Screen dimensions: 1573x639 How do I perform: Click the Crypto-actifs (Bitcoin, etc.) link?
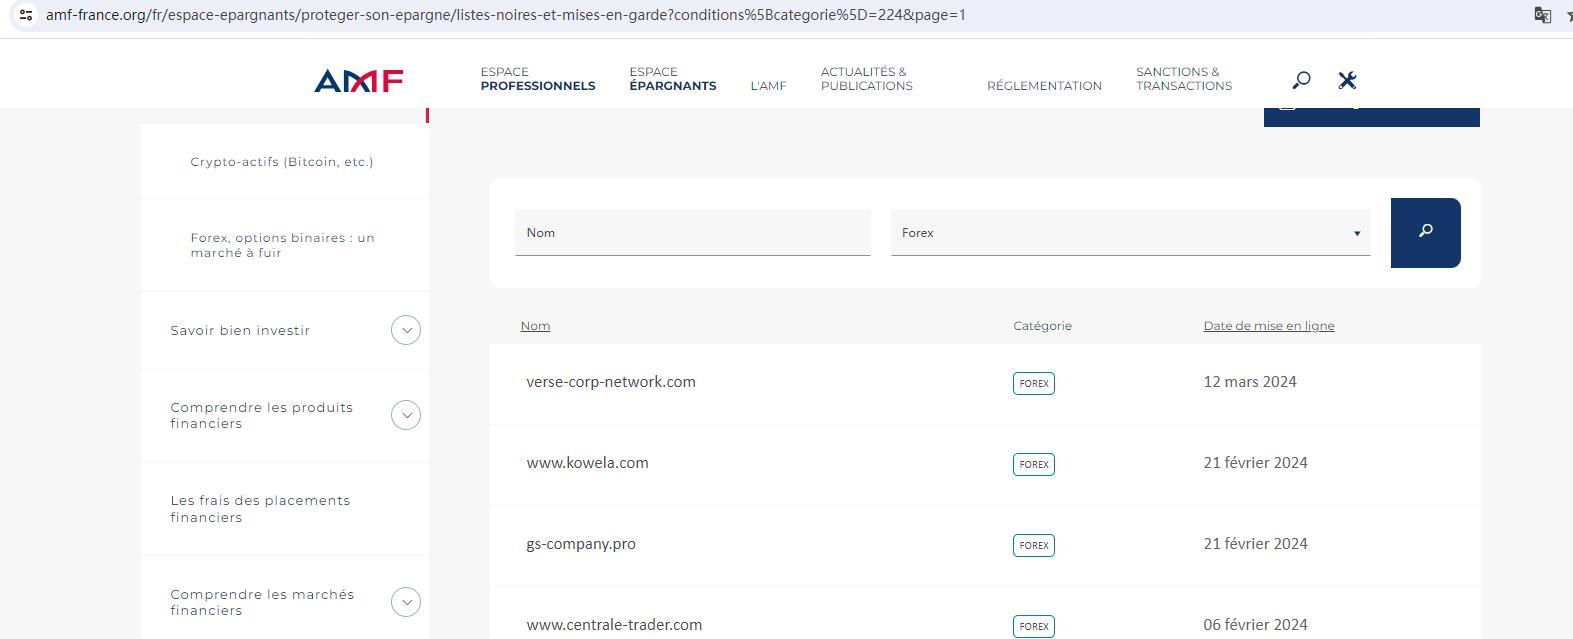(x=281, y=162)
